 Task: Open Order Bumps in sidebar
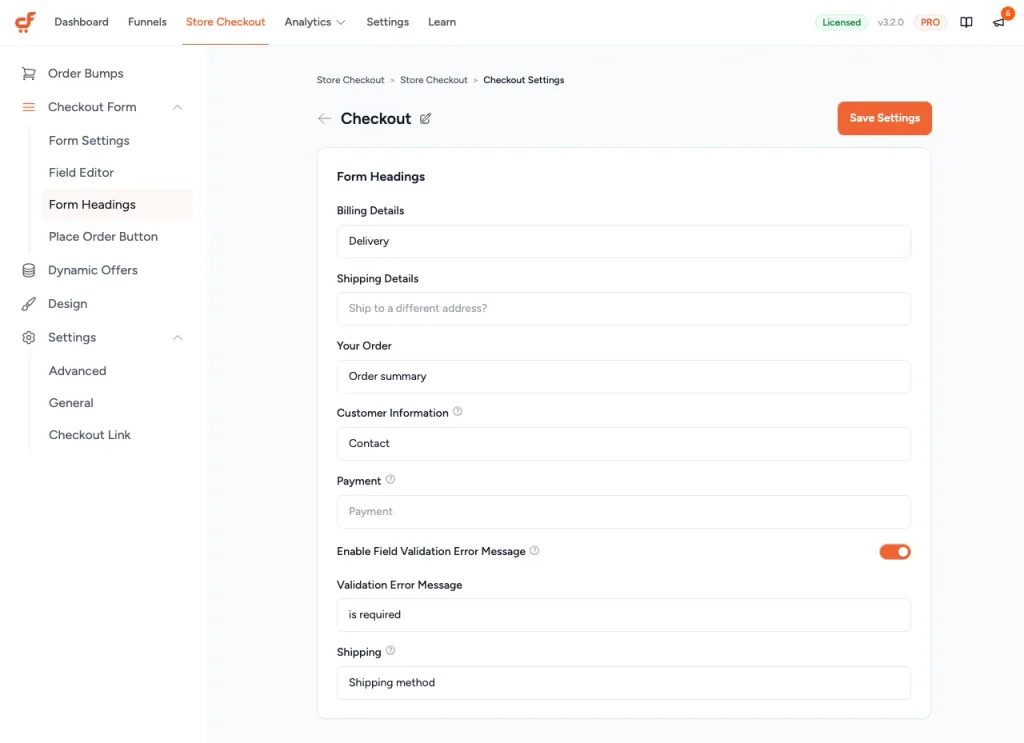point(86,73)
